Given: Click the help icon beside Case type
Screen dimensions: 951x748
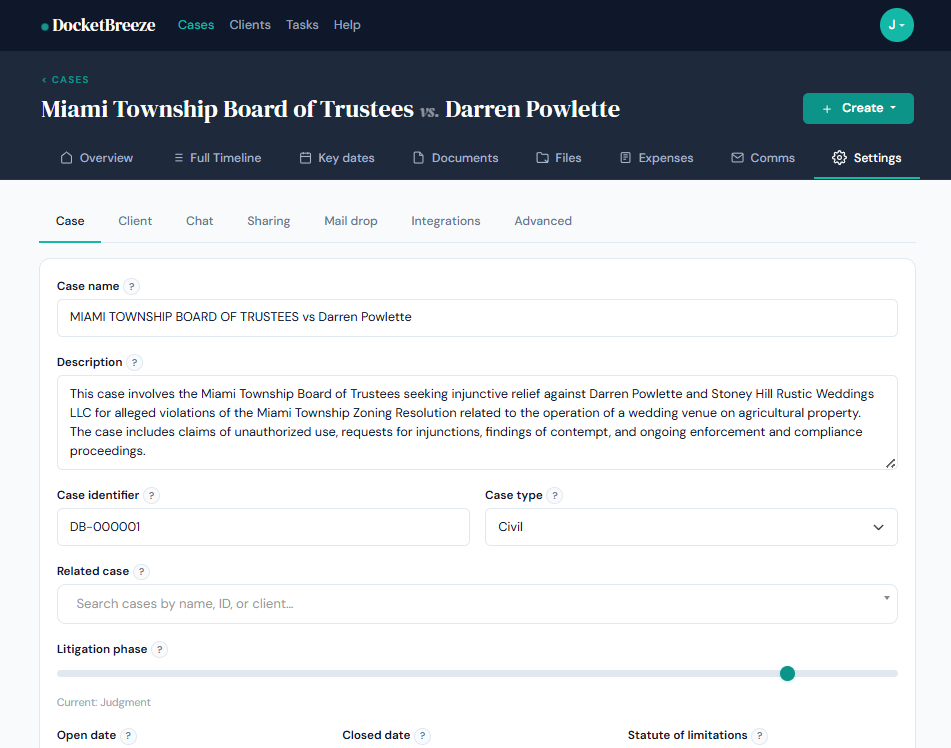Looking at the screenshot, I should tap(555, 496).
